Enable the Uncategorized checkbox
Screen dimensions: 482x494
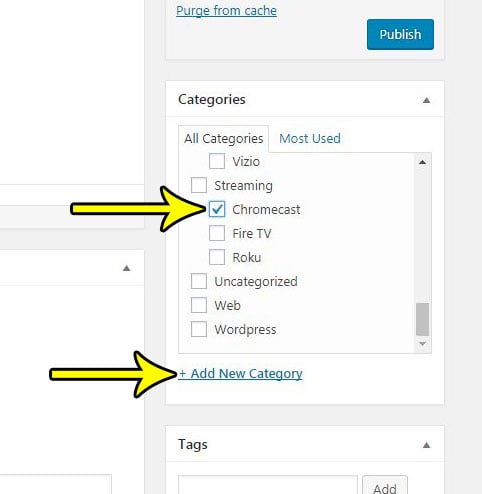199,281
